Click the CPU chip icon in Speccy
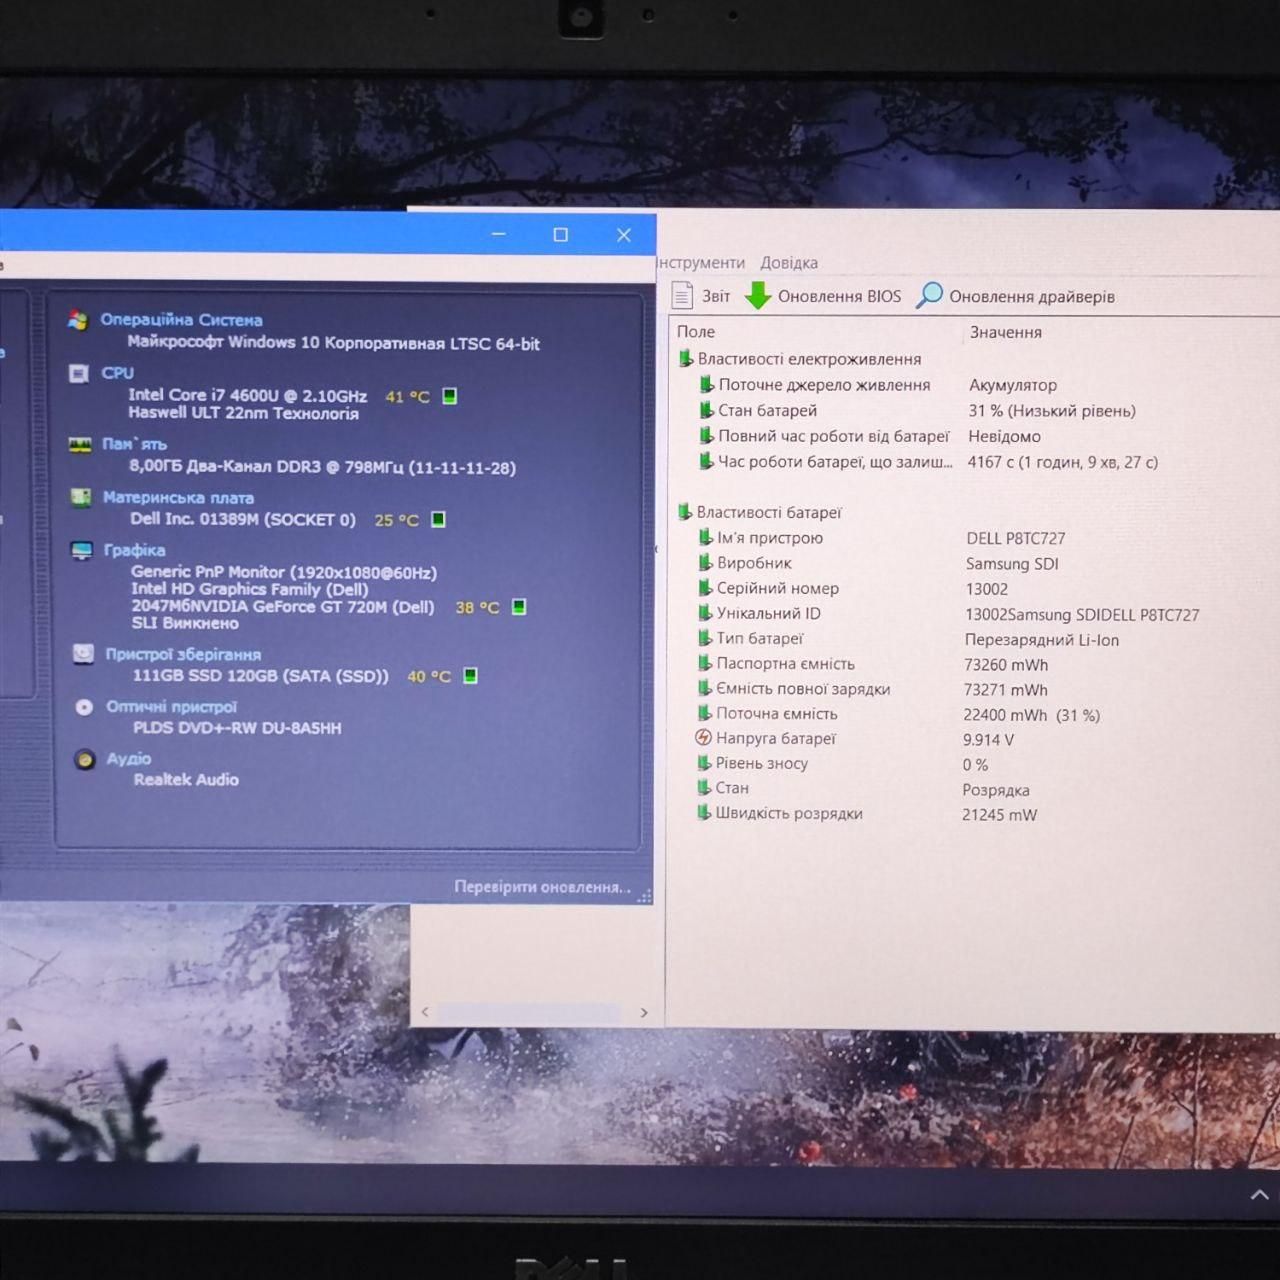 (79, 373)
